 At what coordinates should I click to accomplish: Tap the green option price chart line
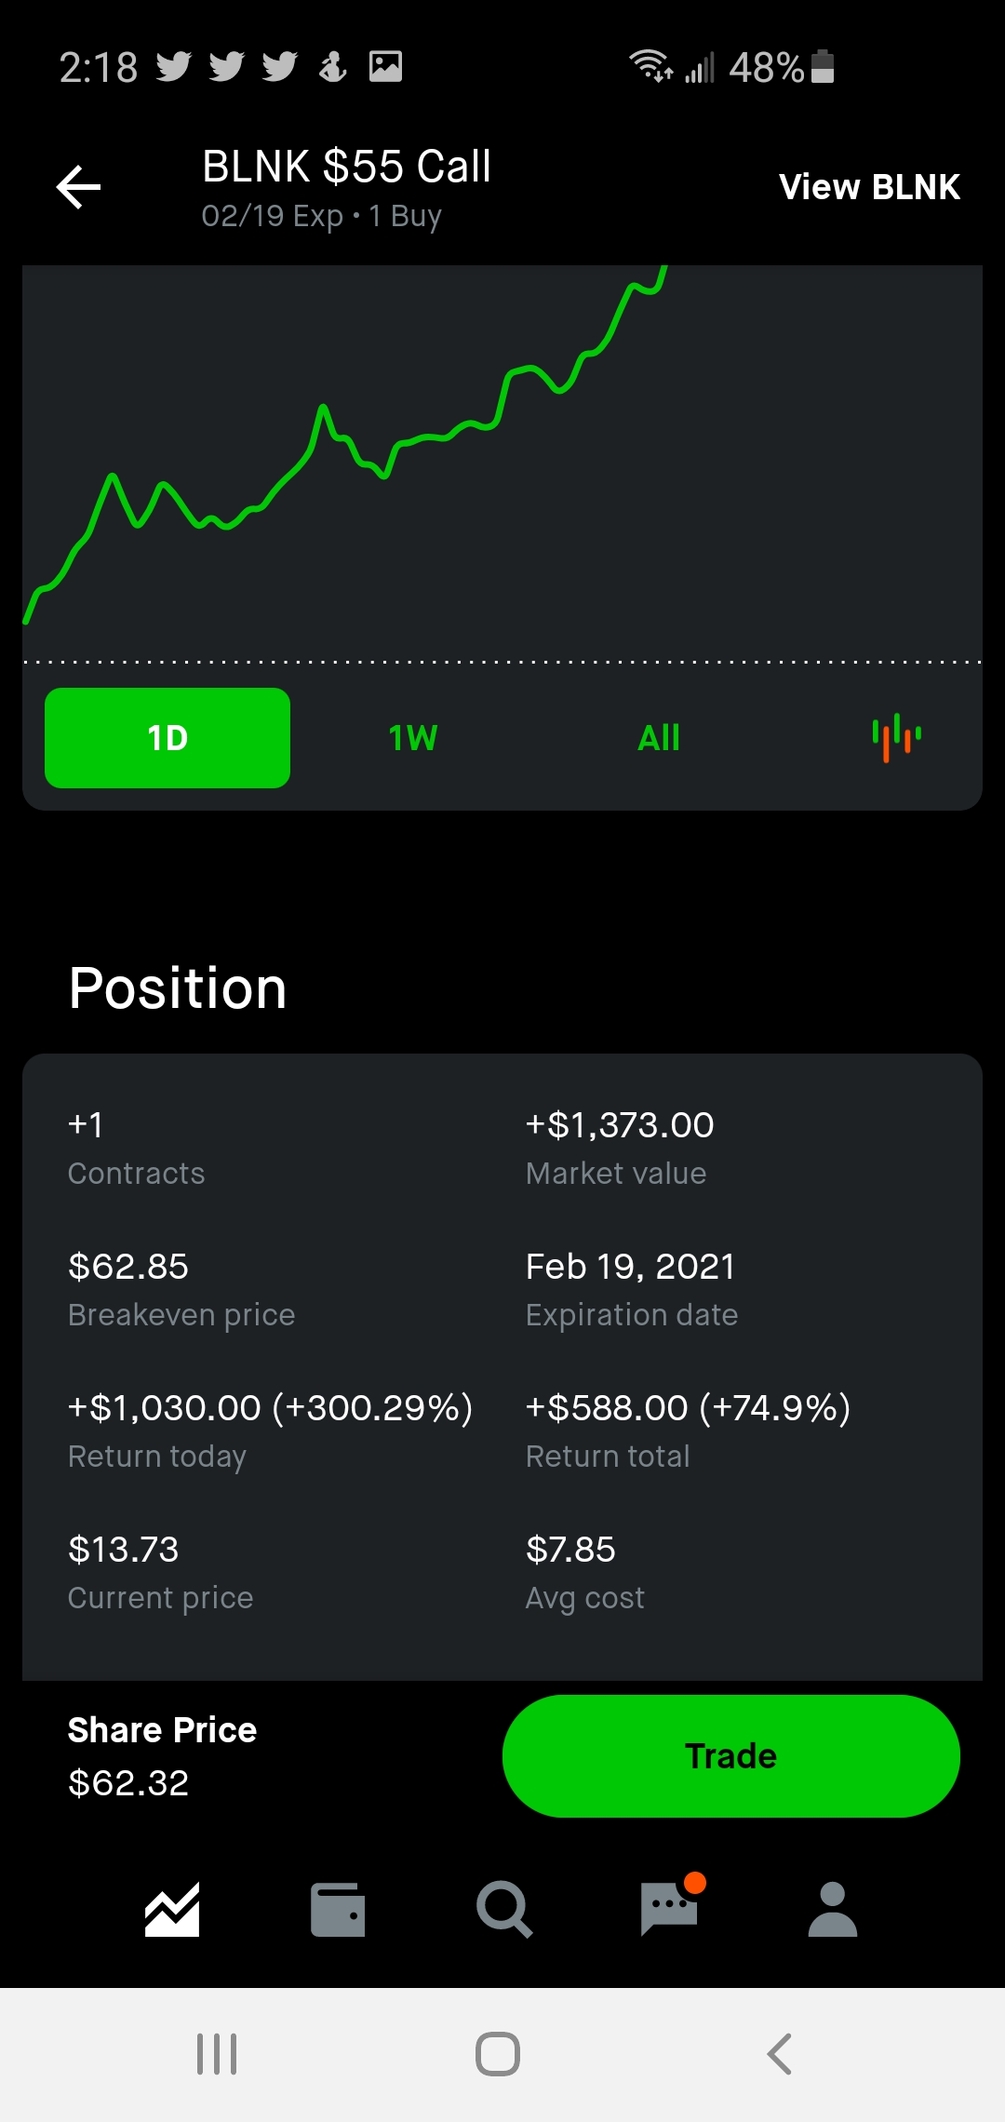(345, 445)
